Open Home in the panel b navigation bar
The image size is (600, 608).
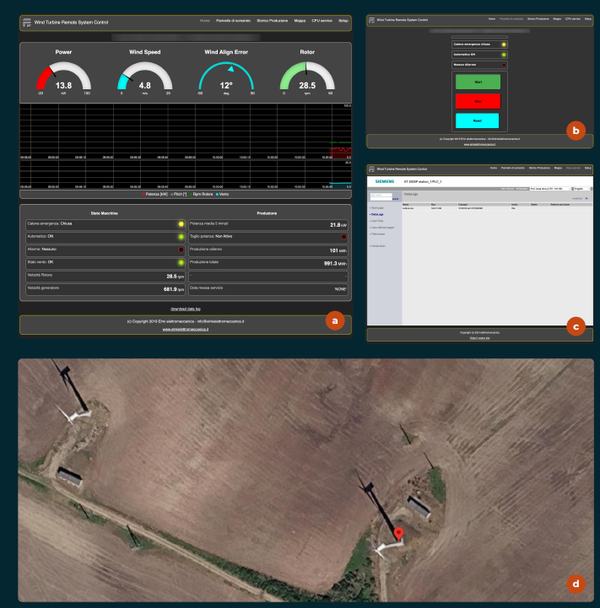pos(492,19)
